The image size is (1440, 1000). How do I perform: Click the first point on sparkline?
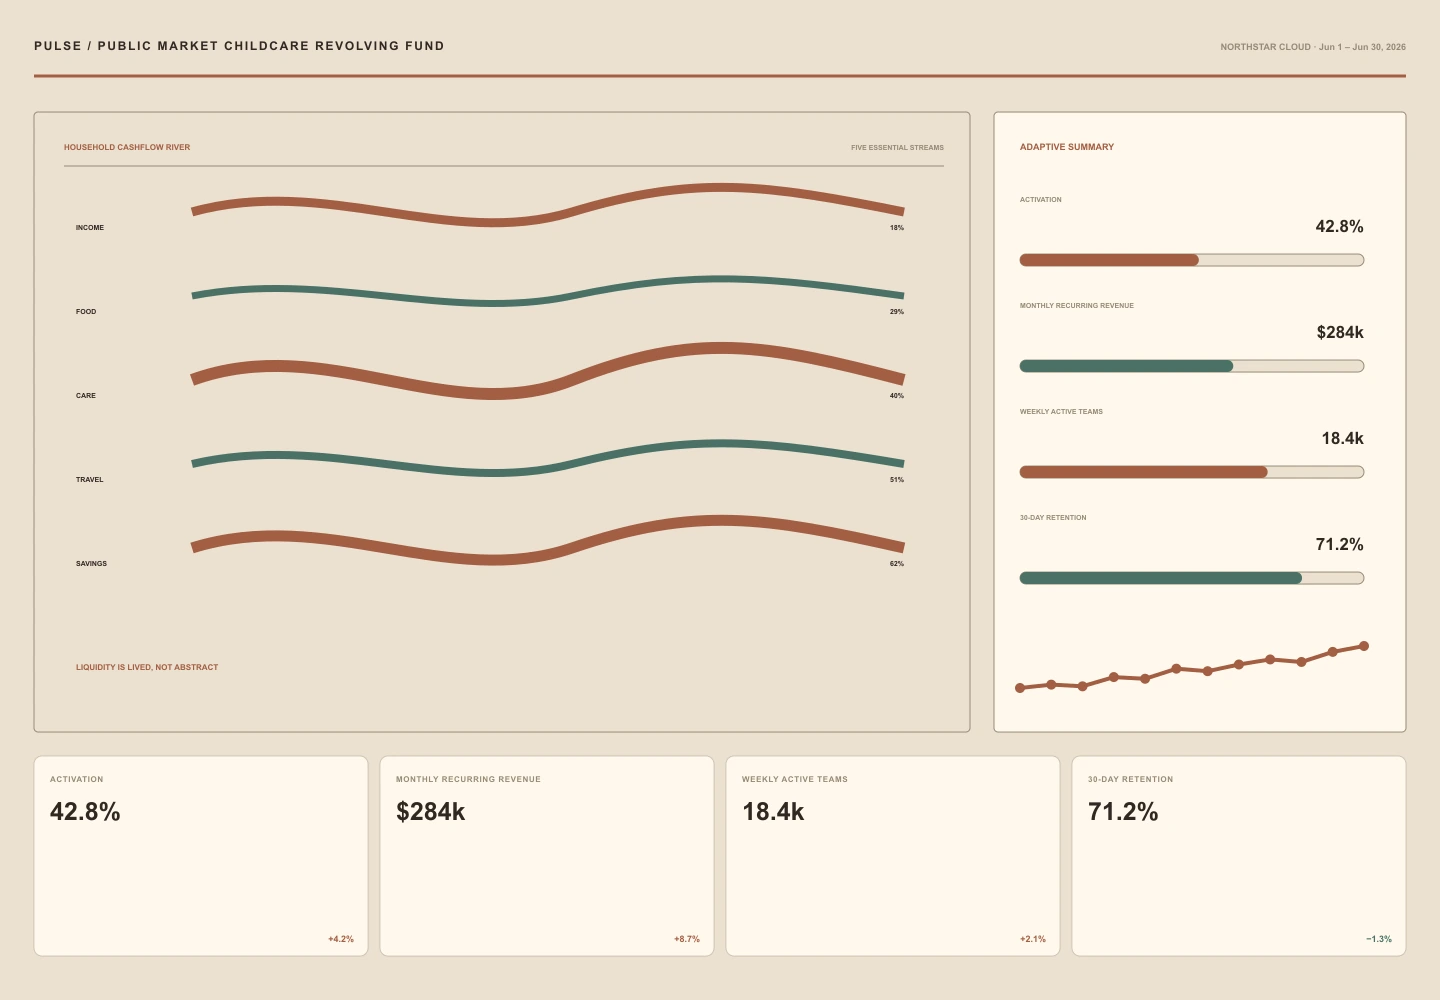tap(1020, 688)
